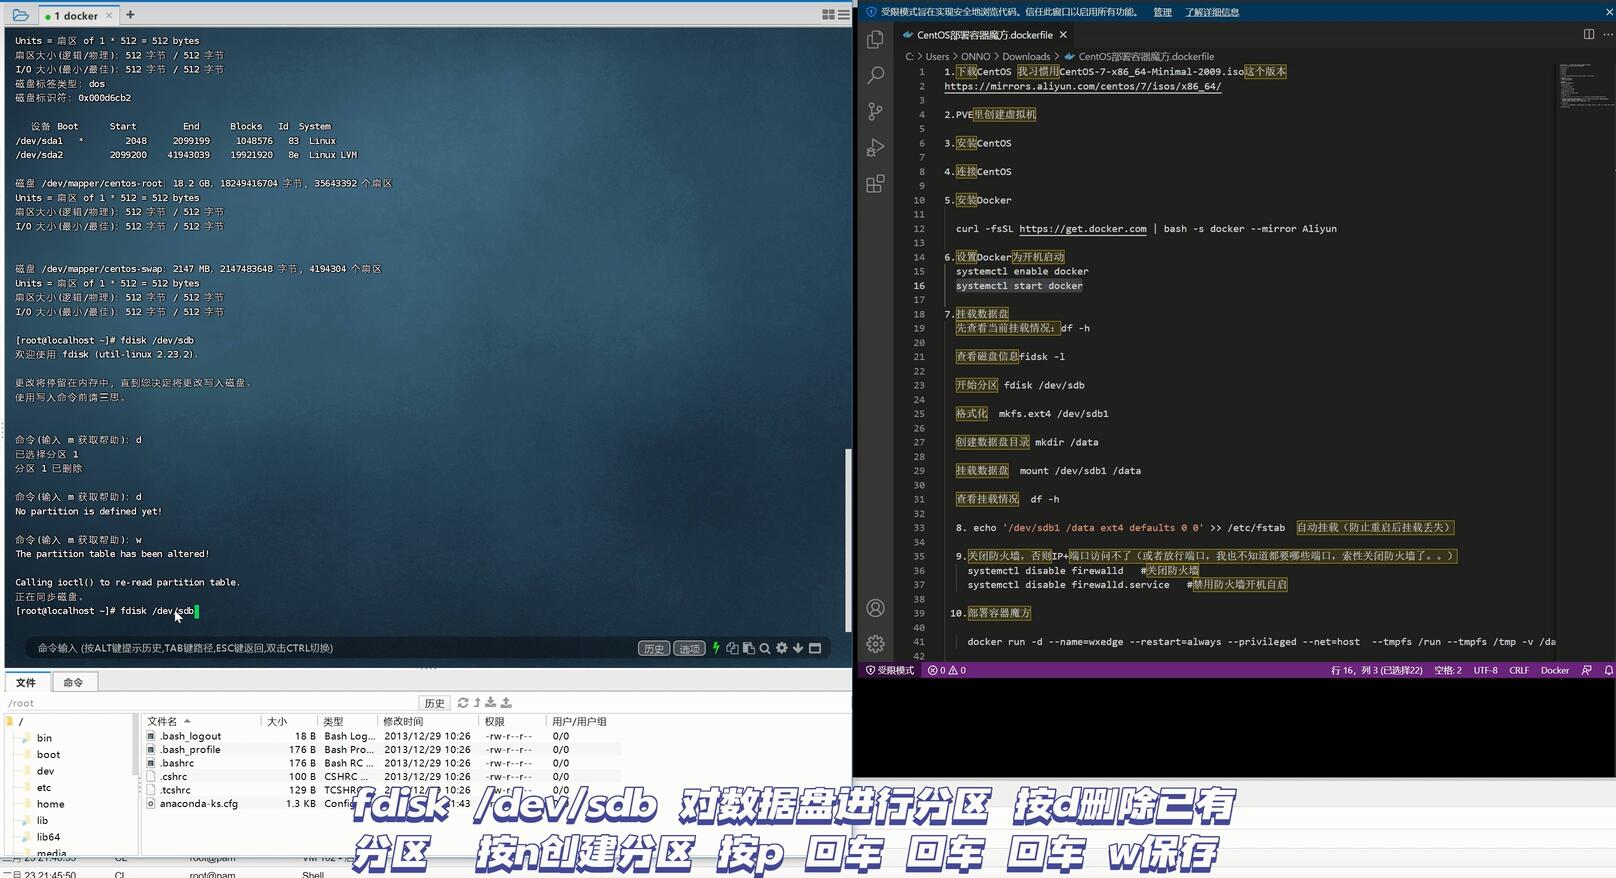Click the feedback icon in status bar

(x=1586, y=670)
